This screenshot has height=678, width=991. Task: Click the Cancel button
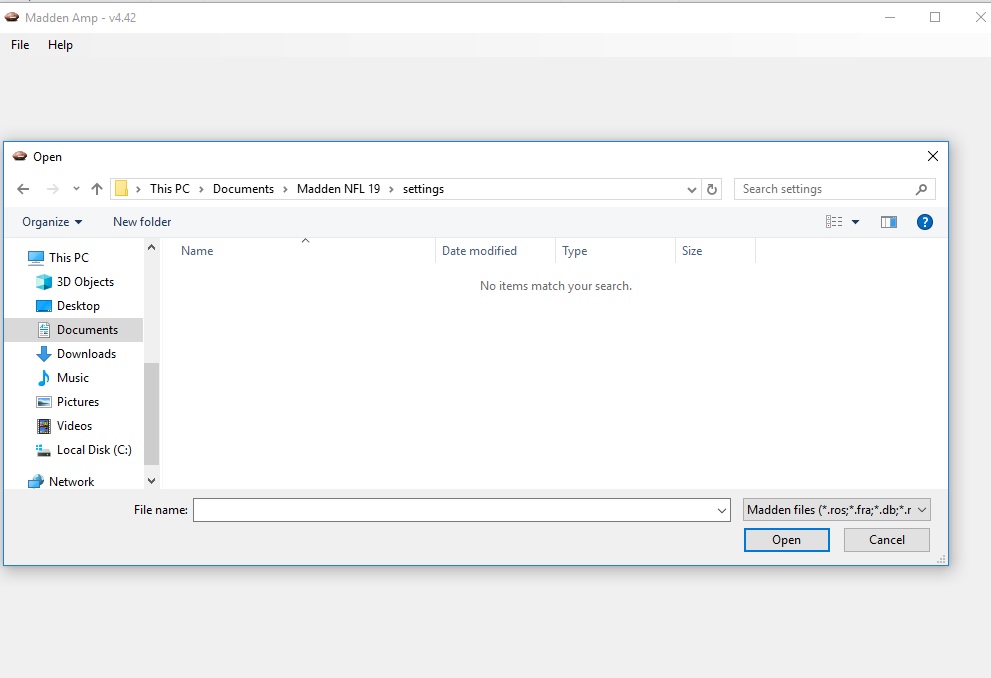click(x=887, y=540)
